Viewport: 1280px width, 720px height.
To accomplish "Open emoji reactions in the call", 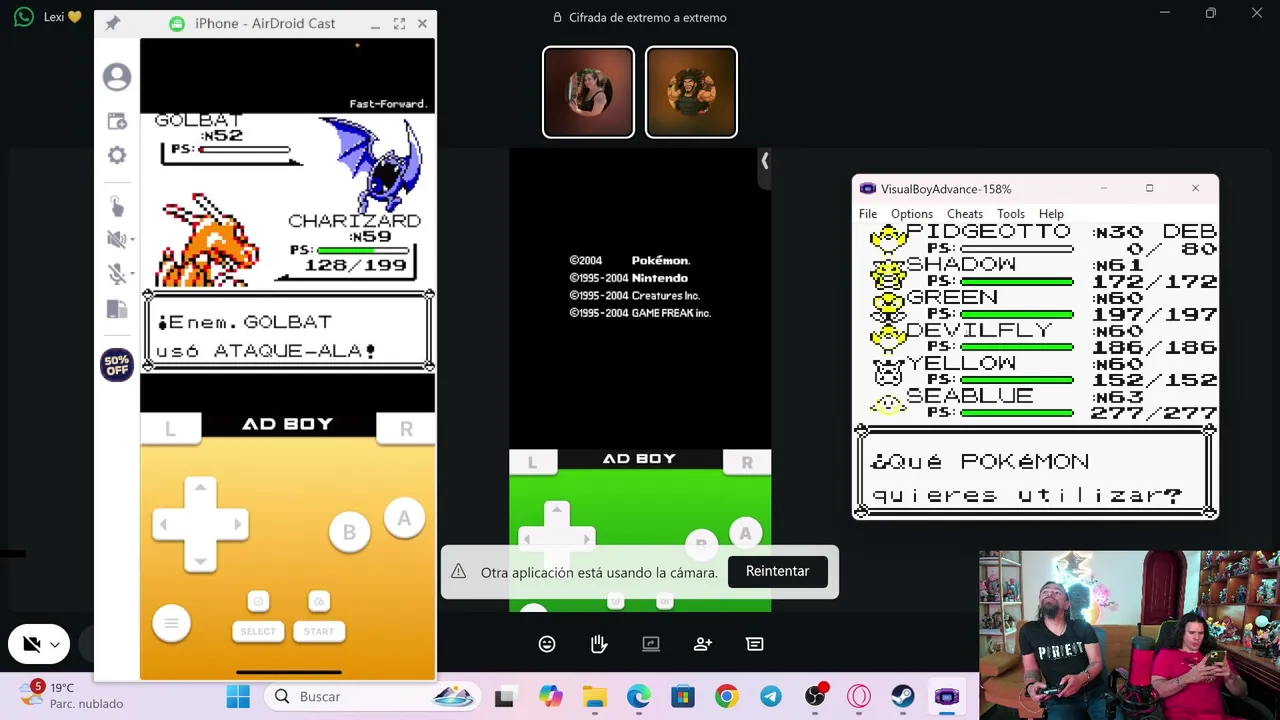I will [547, 644].
